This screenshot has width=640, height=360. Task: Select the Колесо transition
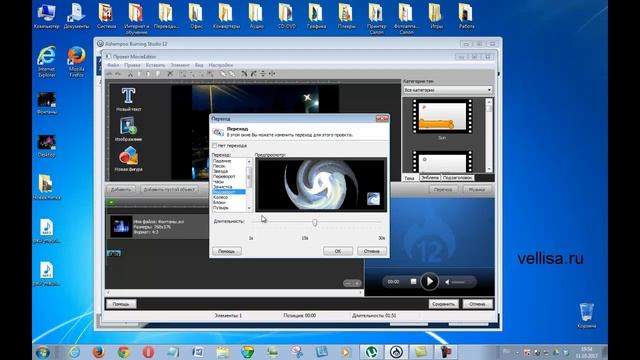pos(220,197)
